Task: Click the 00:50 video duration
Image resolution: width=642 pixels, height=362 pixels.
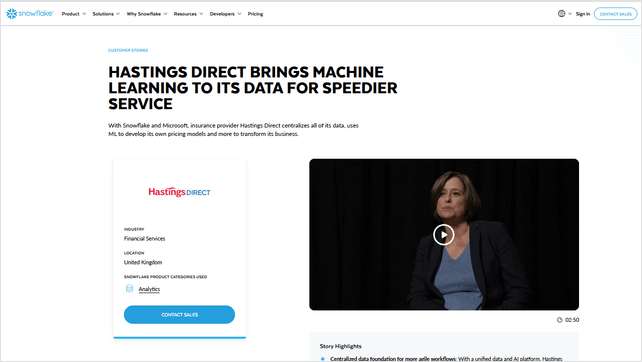Action: pos(572,320)
